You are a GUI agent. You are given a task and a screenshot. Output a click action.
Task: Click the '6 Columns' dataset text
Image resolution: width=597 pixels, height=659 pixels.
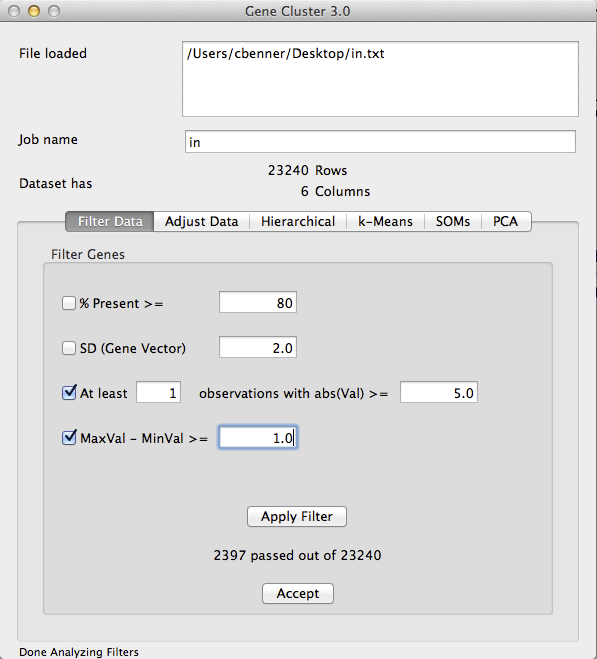coord(335,191)
